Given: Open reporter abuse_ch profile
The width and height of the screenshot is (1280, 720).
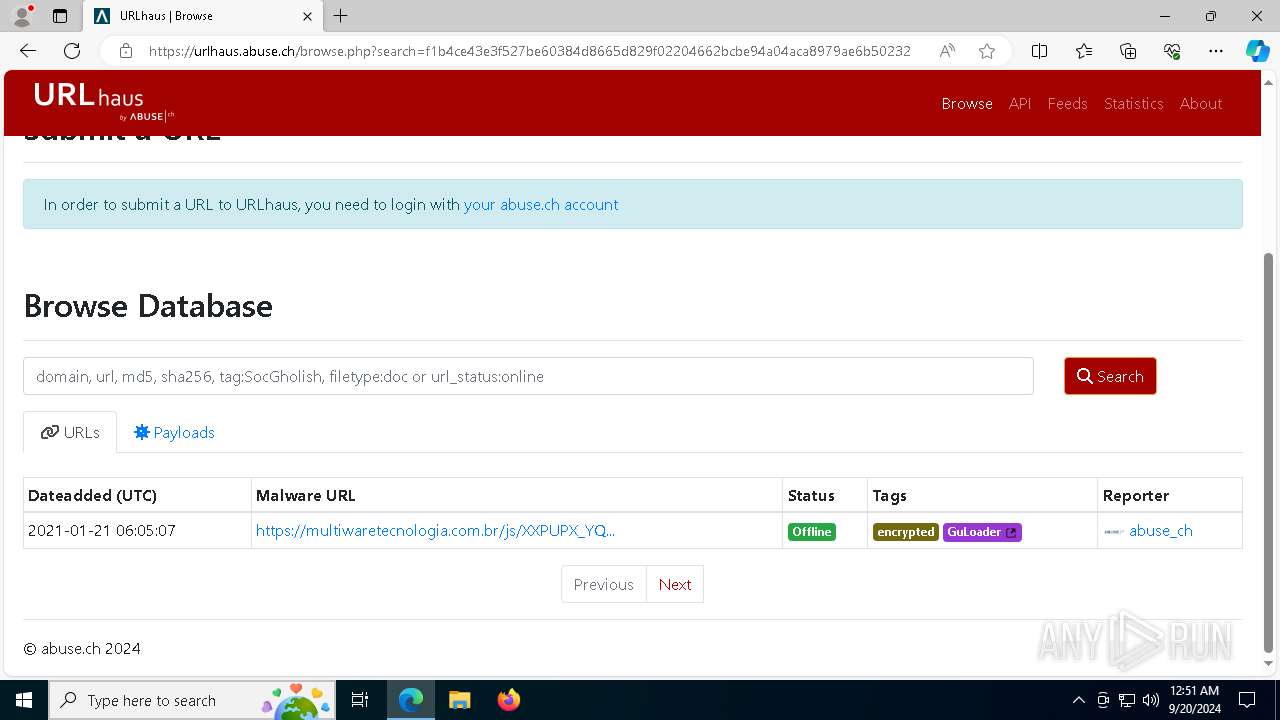Looking at the screenshot, I should [1160, 531].
